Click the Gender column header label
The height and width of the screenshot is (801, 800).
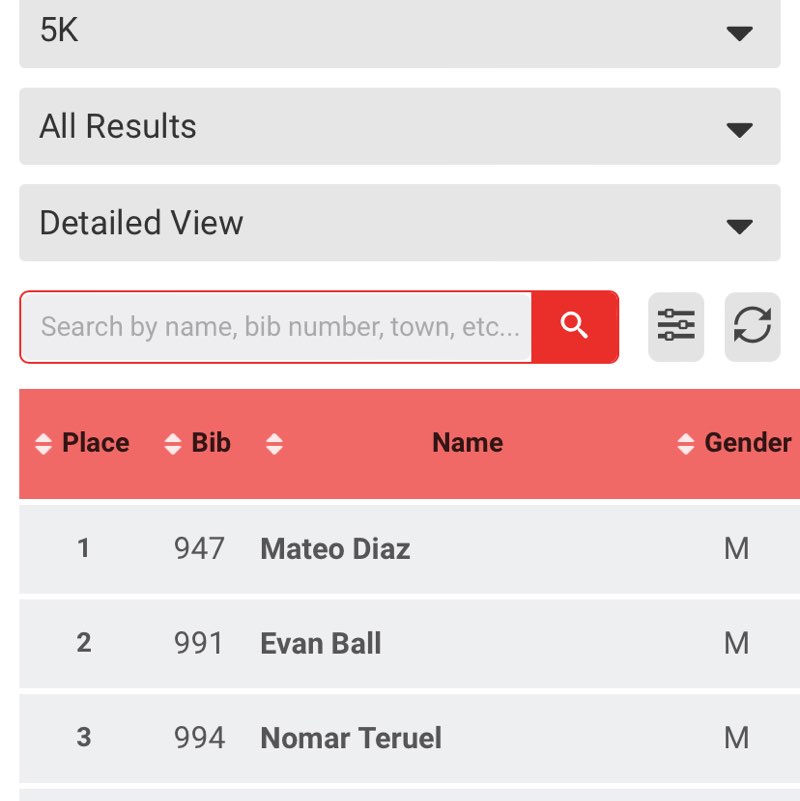point(747,443)
